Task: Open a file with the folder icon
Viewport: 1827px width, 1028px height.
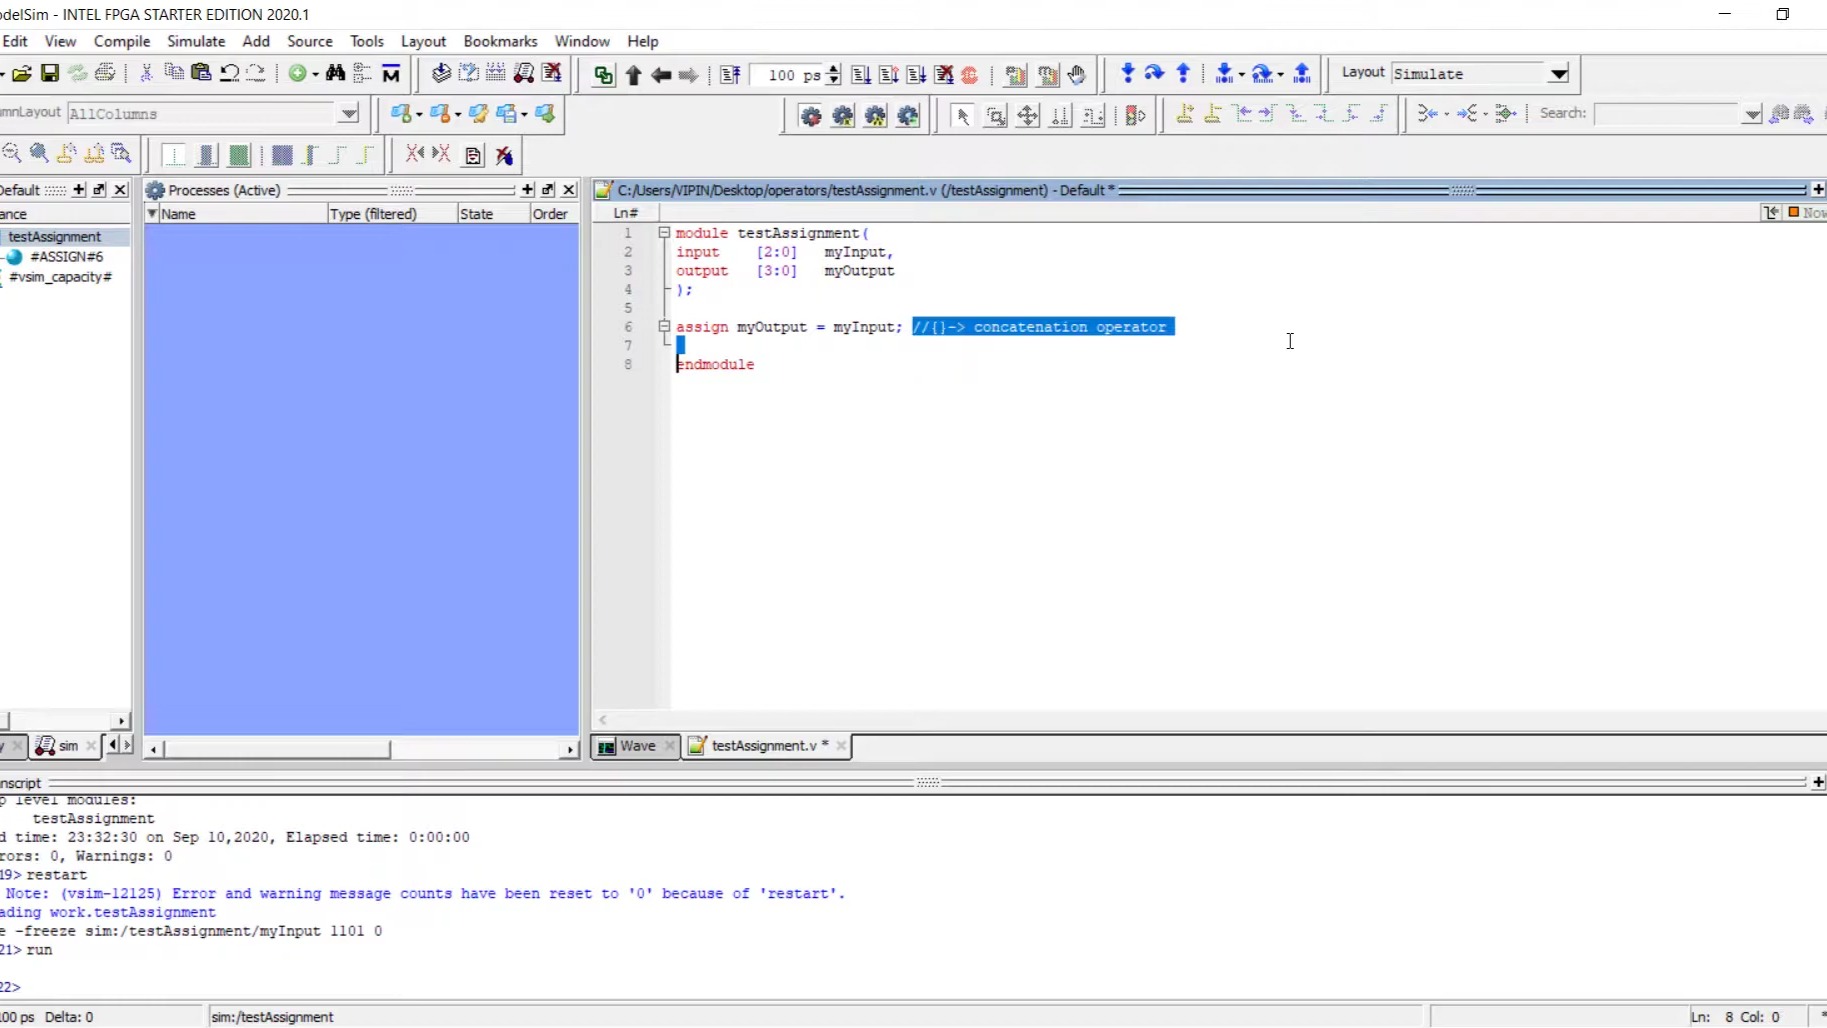Action: tap(22, 74)
